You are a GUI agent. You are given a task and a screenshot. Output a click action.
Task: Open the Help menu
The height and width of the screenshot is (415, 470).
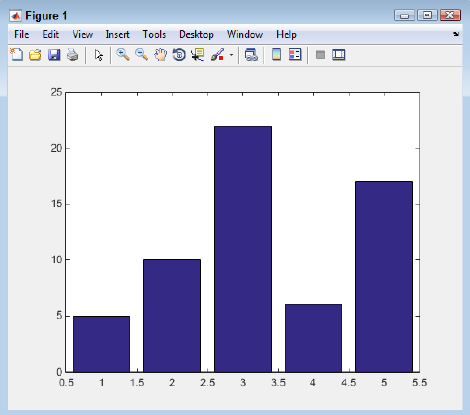pyautogui.click(x=286, y=34)
